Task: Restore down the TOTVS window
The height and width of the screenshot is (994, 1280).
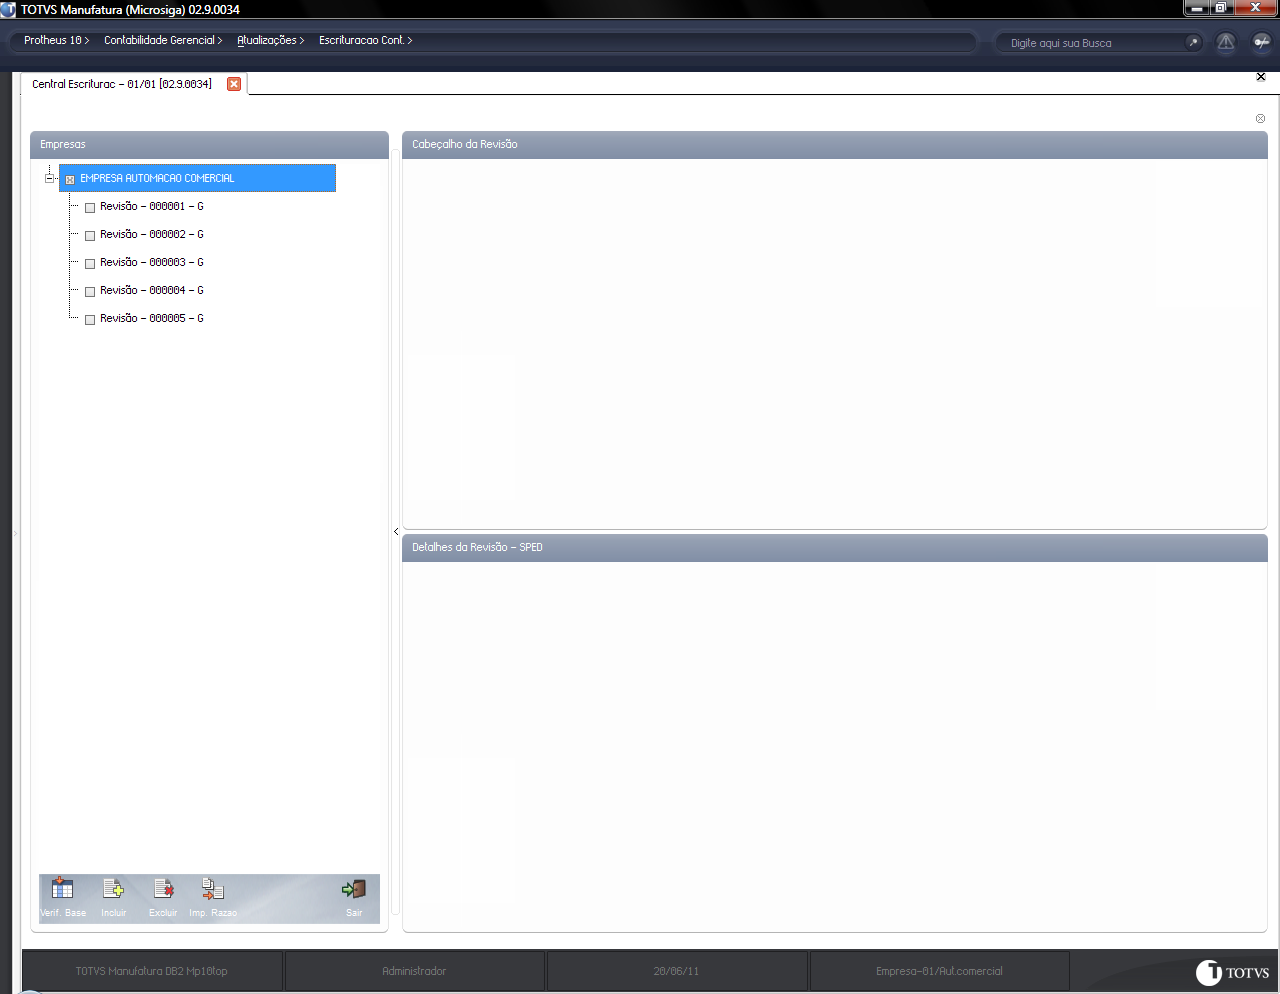Action: pos(1221,8)
